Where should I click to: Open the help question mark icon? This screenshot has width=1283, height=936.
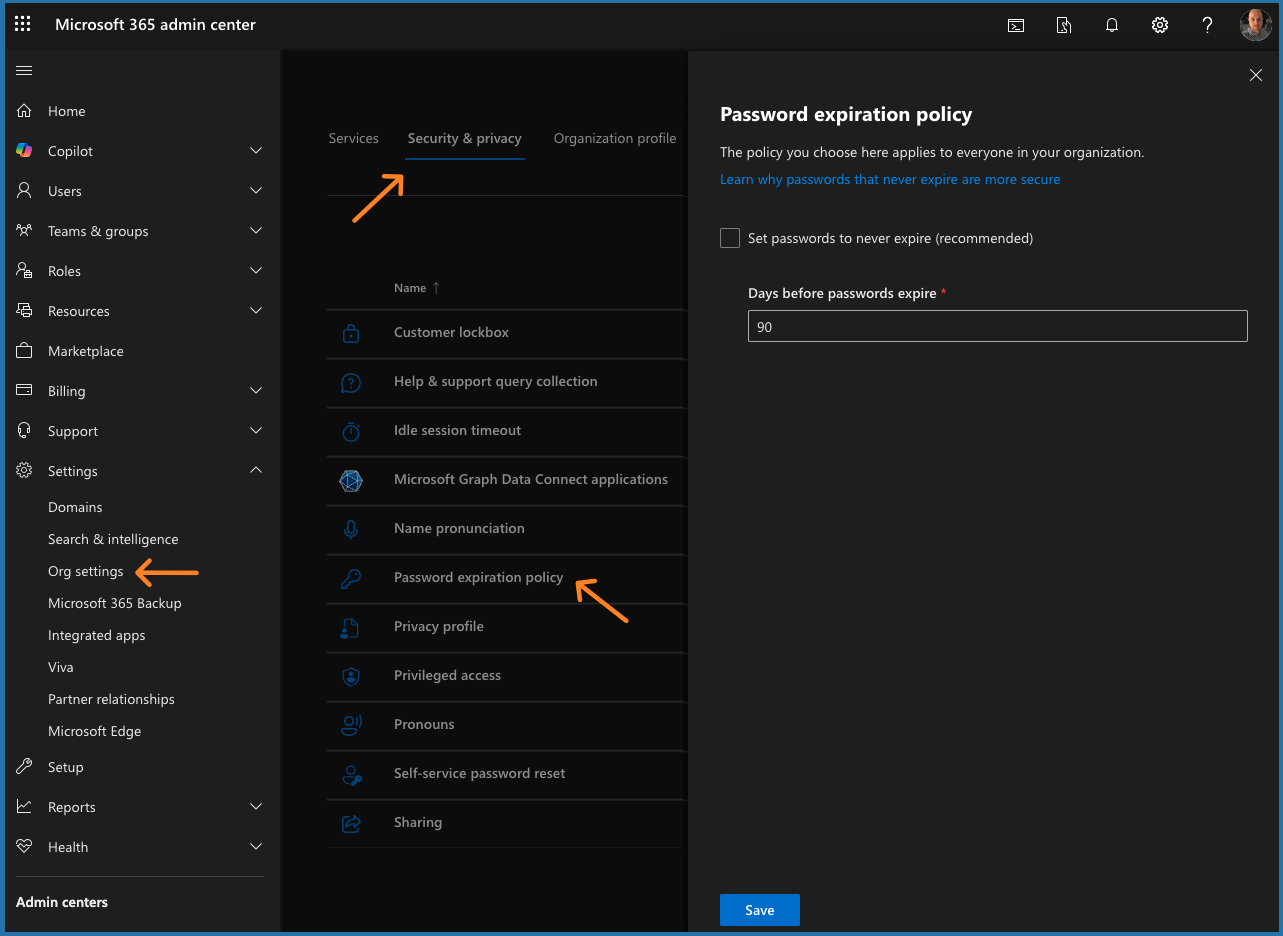click(1208, 25)
